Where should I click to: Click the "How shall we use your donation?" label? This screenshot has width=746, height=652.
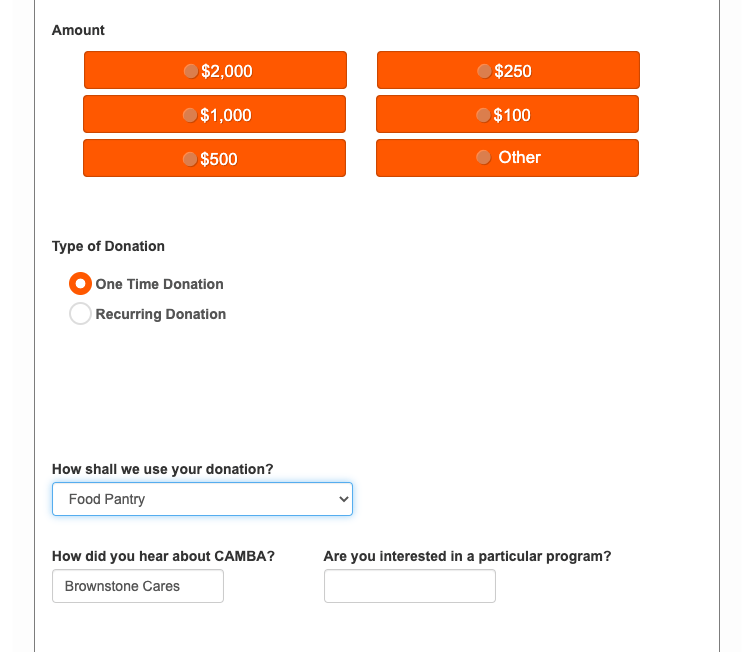pyautogui.click(x=163, y=469)
